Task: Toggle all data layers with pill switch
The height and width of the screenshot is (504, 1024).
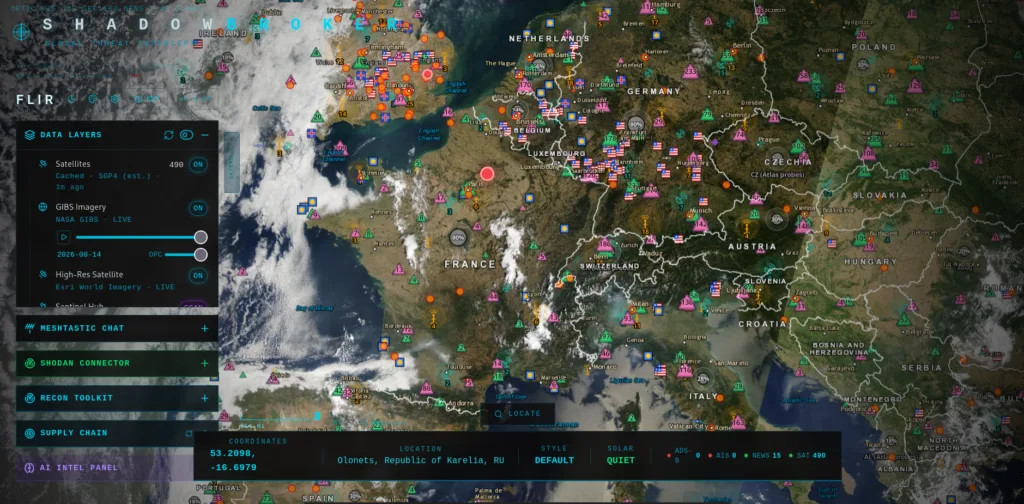Action: pos(187,135)
